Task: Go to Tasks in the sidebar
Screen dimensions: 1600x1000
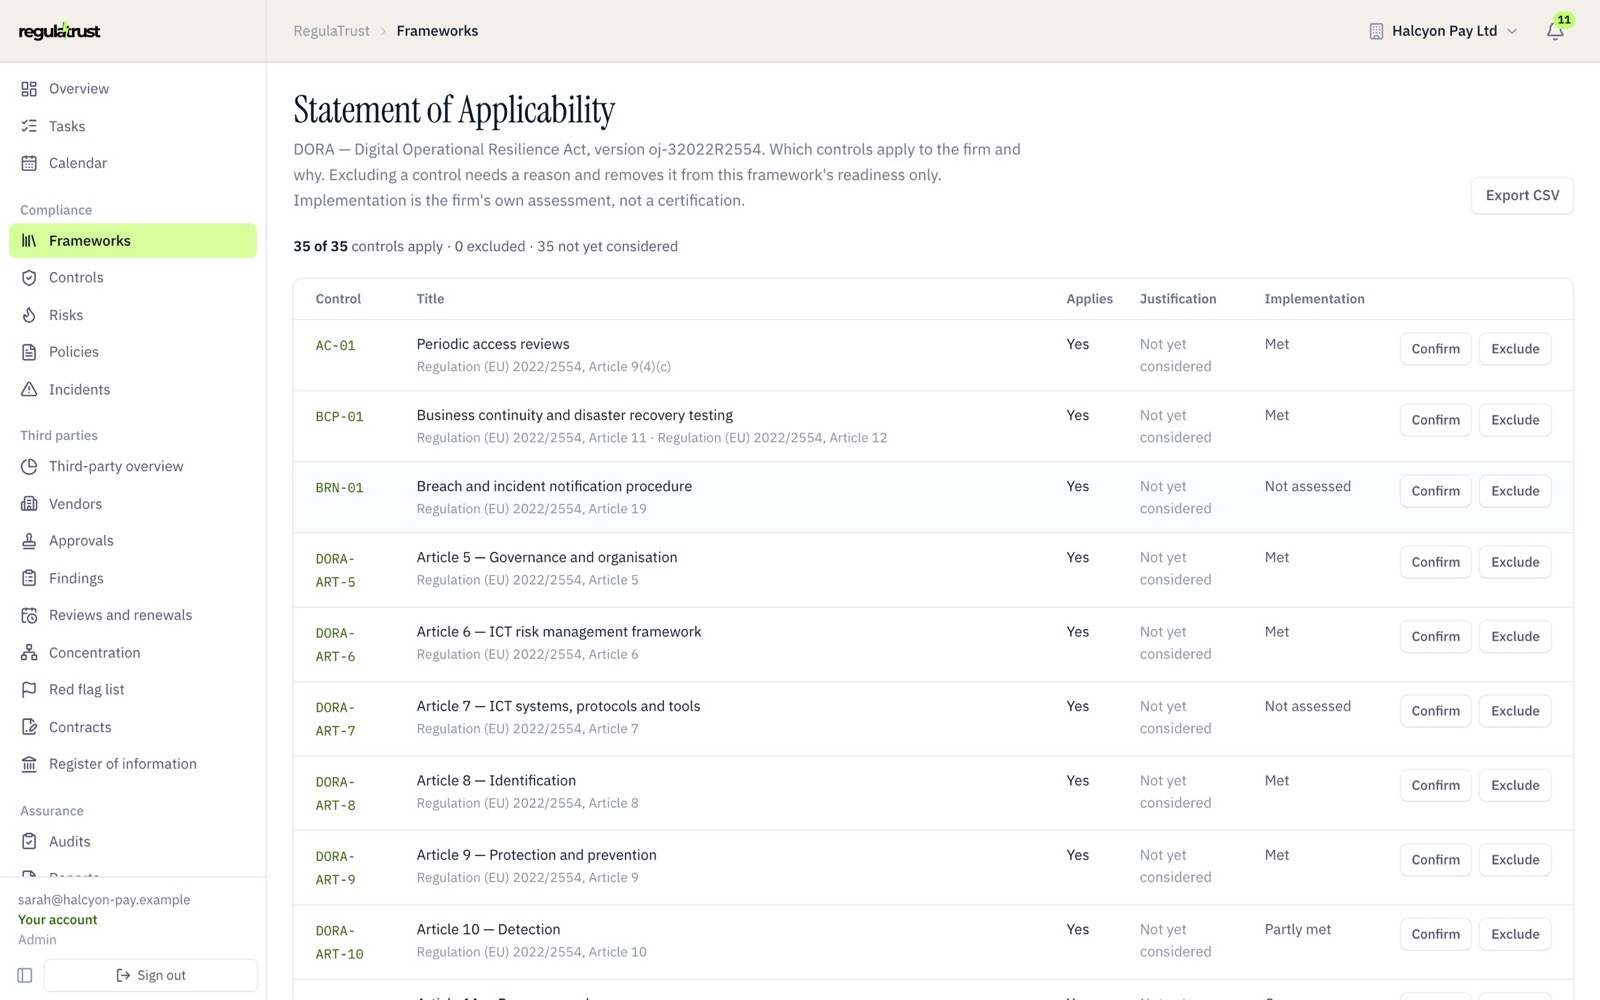Action: click(x=133, y=126)
